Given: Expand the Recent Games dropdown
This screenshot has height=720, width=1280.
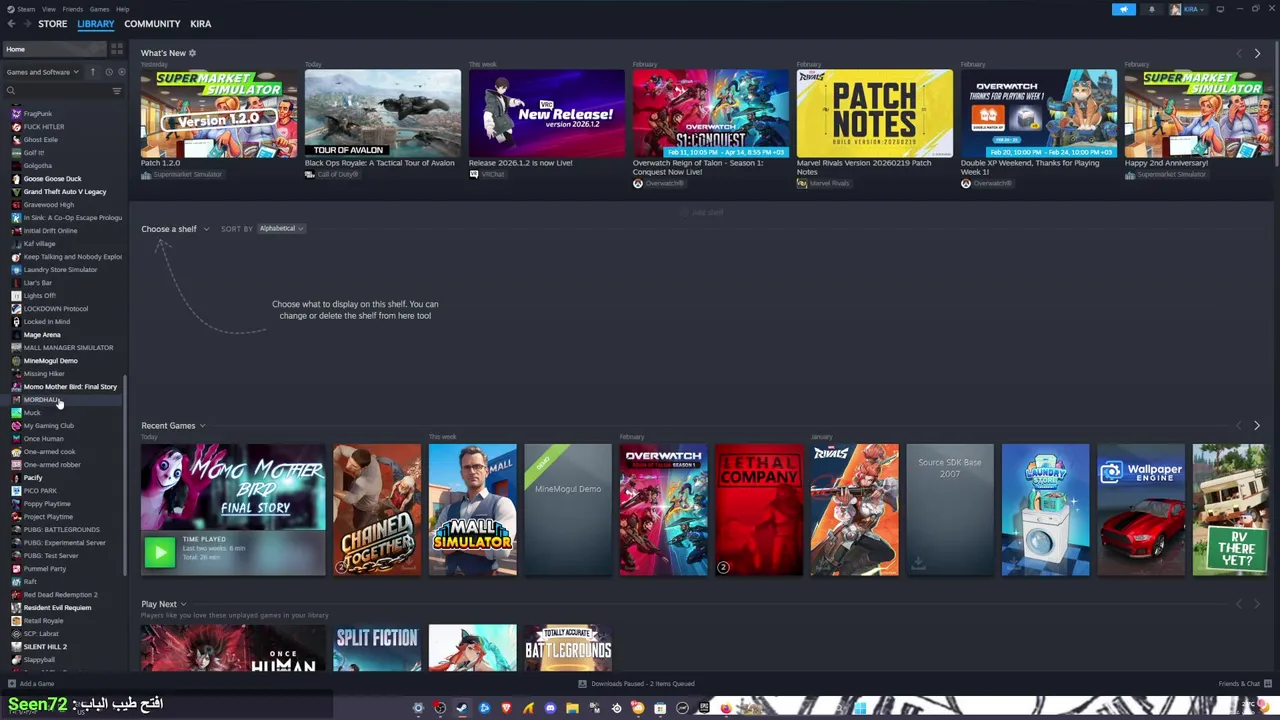Looking at the screenshot, I should (173, 426).
